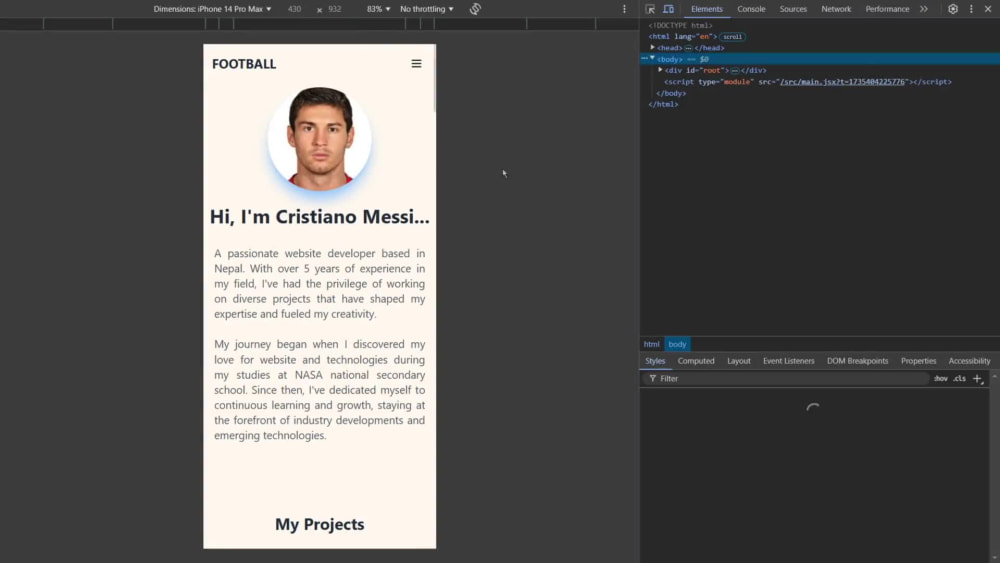Click the scroll badge on html element
The width and height of the screenshot is (1000, 563).
(x=732, y=37)
